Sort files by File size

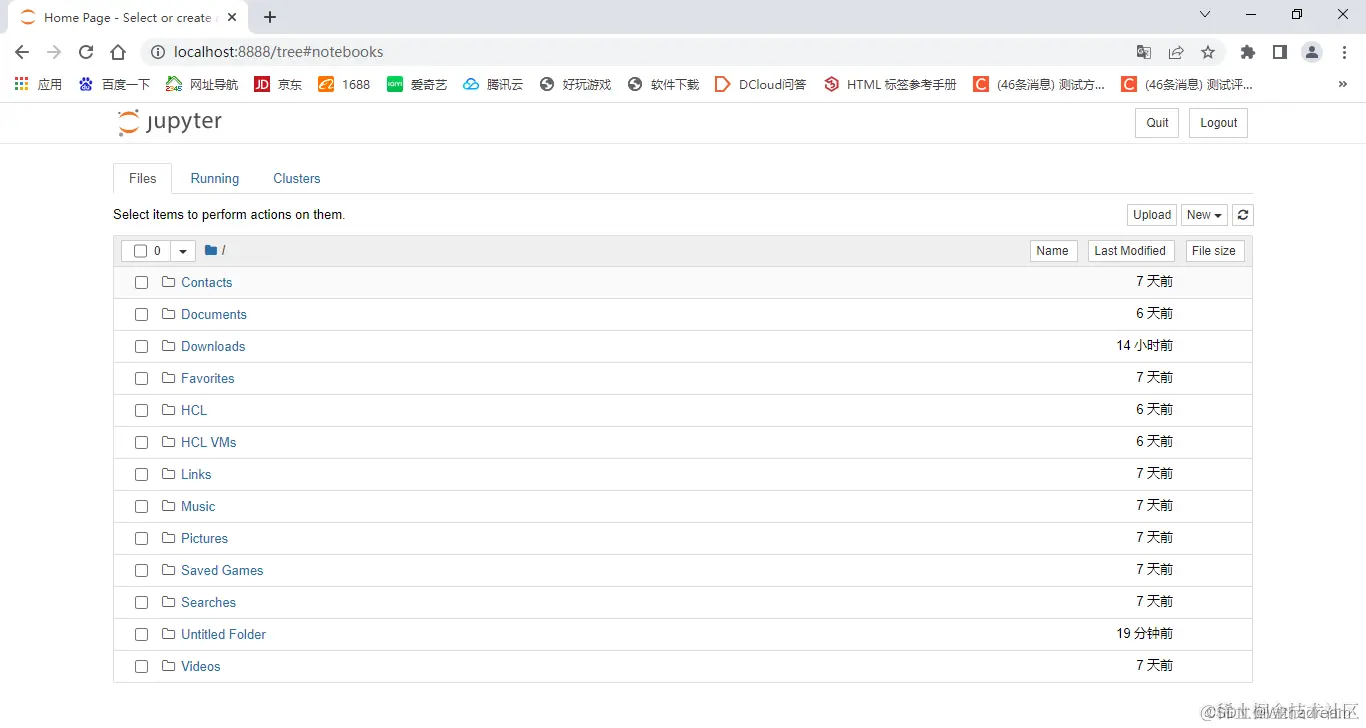1214,251
